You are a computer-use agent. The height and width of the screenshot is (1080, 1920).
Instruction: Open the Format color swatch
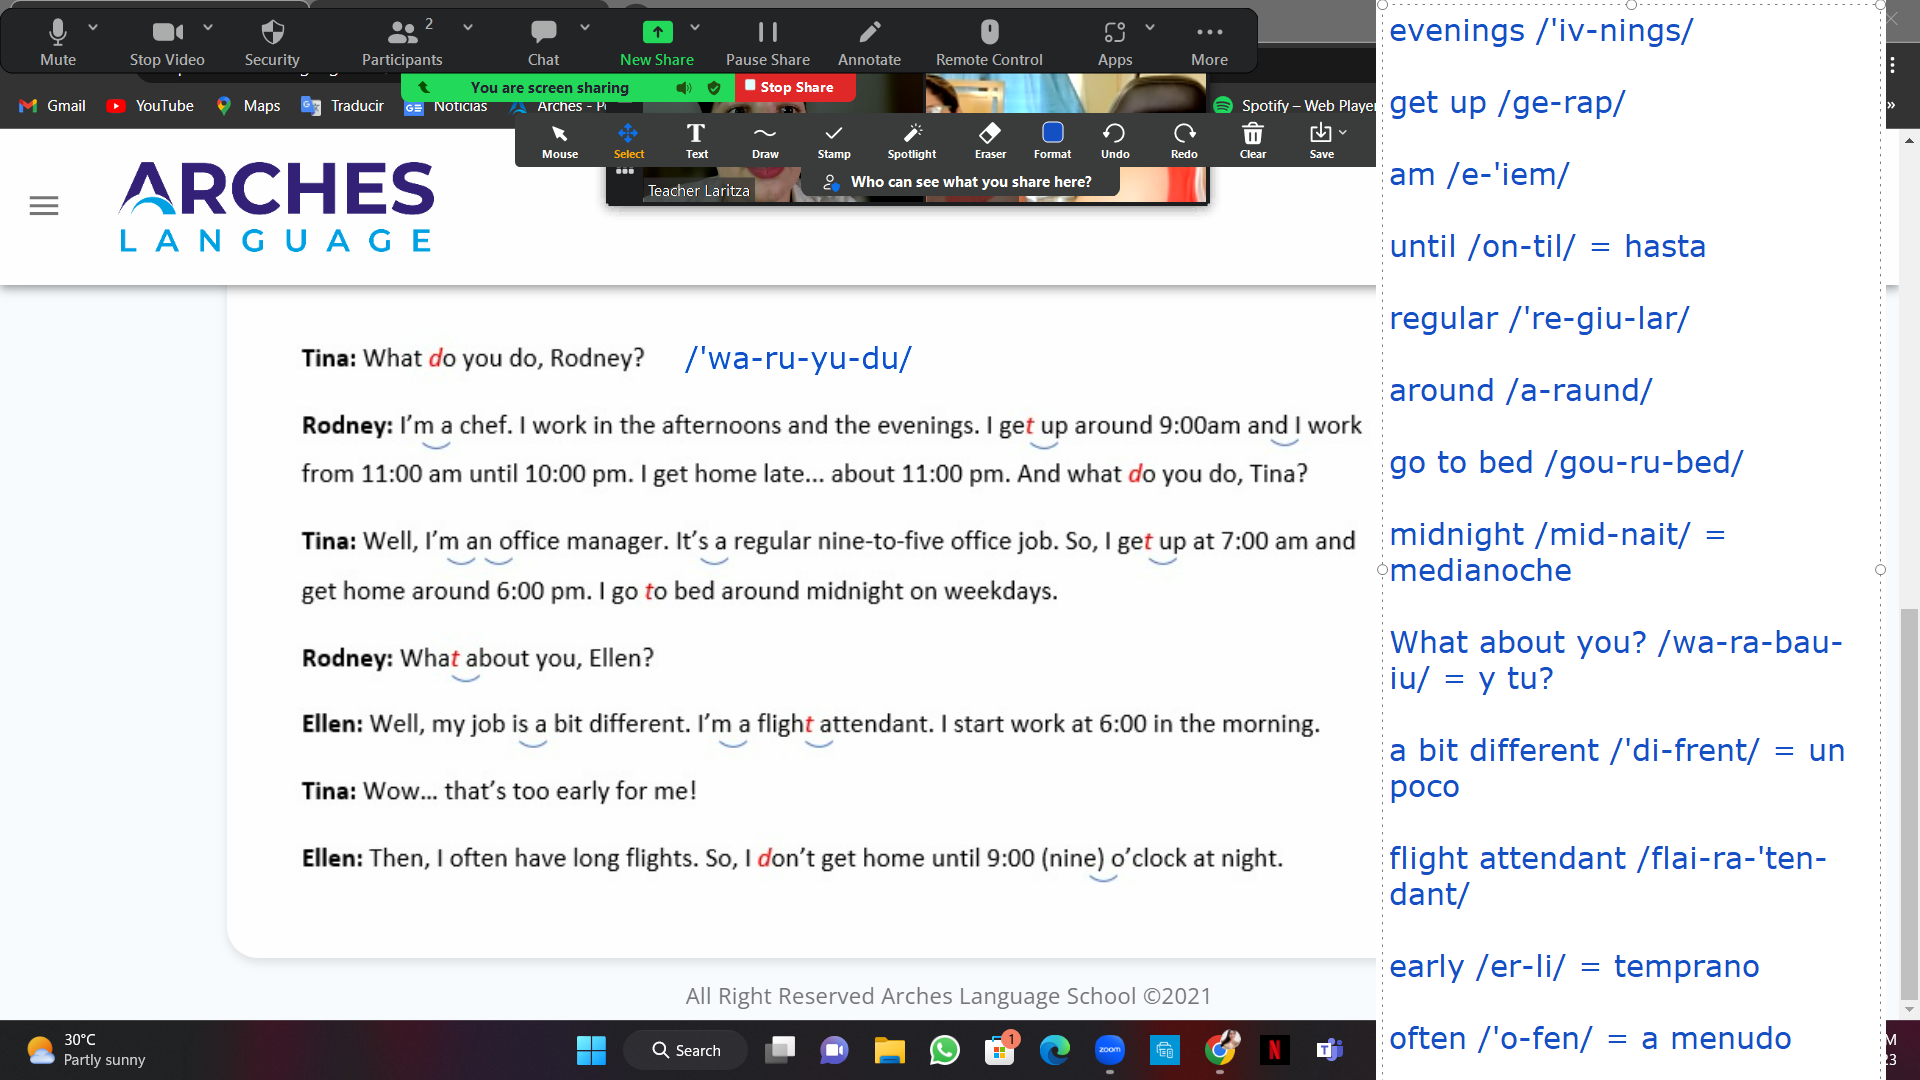[1052, 141]
